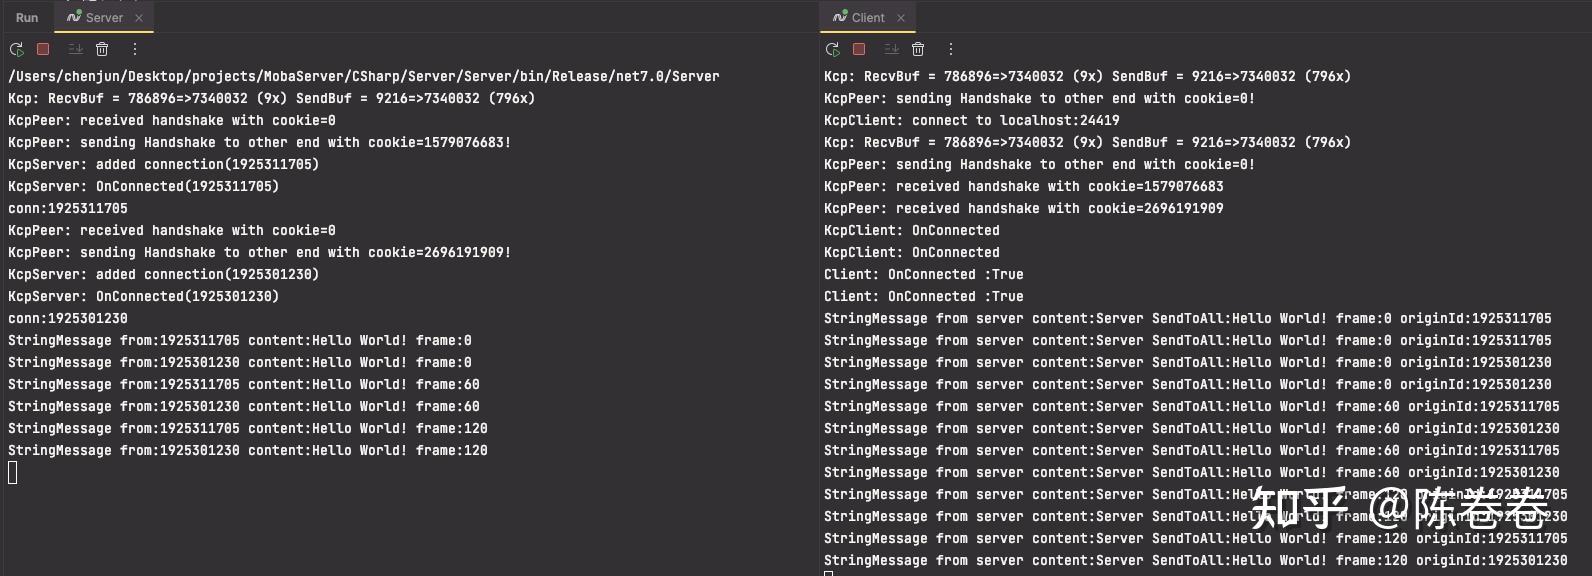Close the Client tab
The image size is (1592, 576).
pos(901,18)
